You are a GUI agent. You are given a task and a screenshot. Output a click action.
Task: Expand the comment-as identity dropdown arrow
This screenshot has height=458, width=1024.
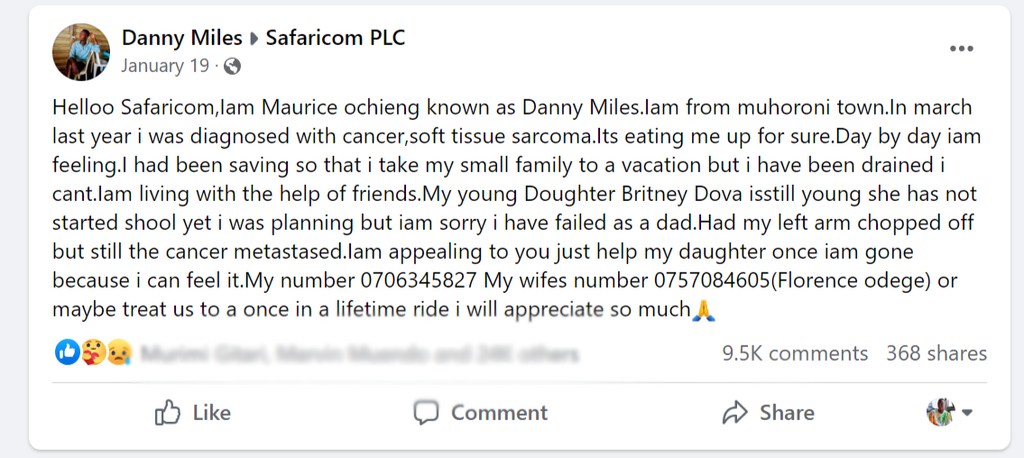point(967,413)
